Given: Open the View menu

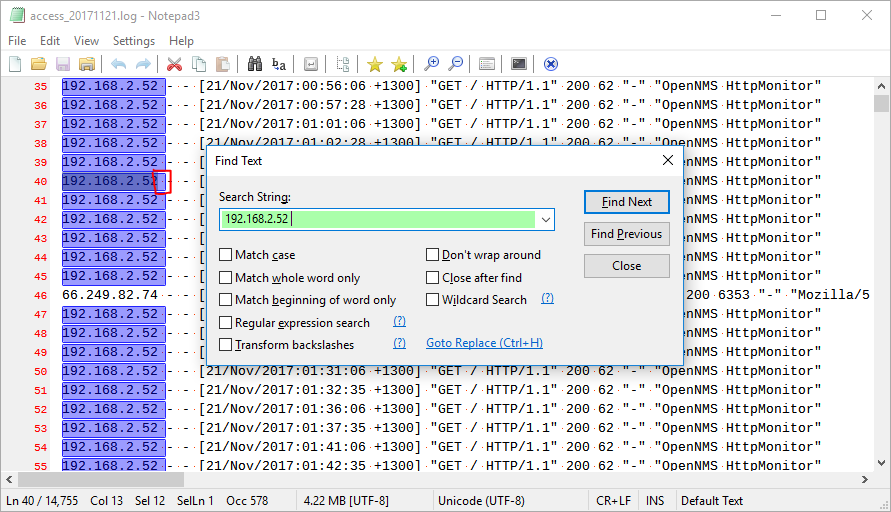Looking at the screenshot, I should point(86,41).
